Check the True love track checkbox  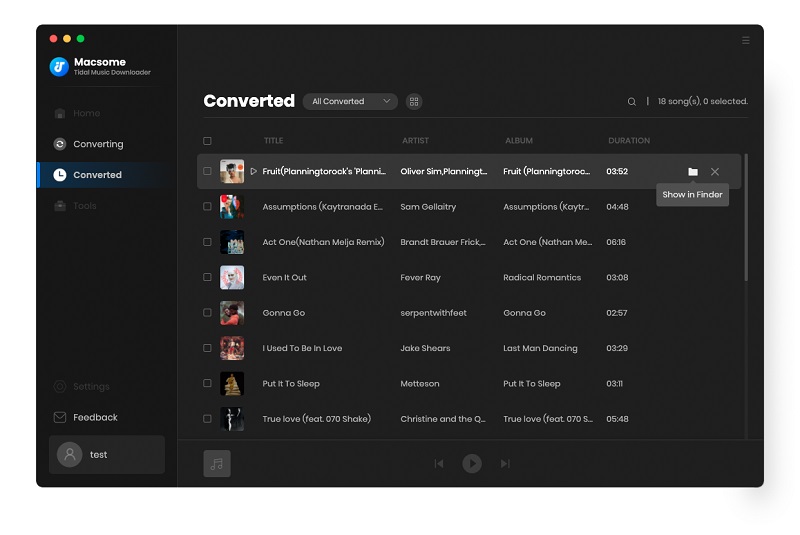207,419
